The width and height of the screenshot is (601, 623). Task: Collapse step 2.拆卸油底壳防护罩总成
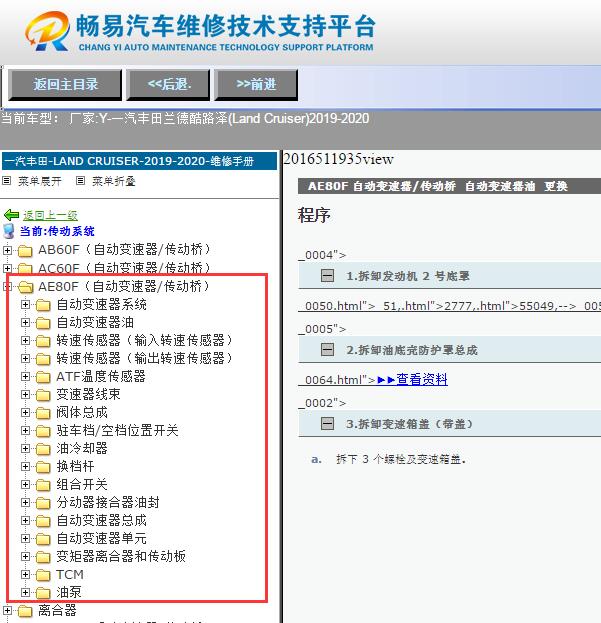click(x=327, y=350)
